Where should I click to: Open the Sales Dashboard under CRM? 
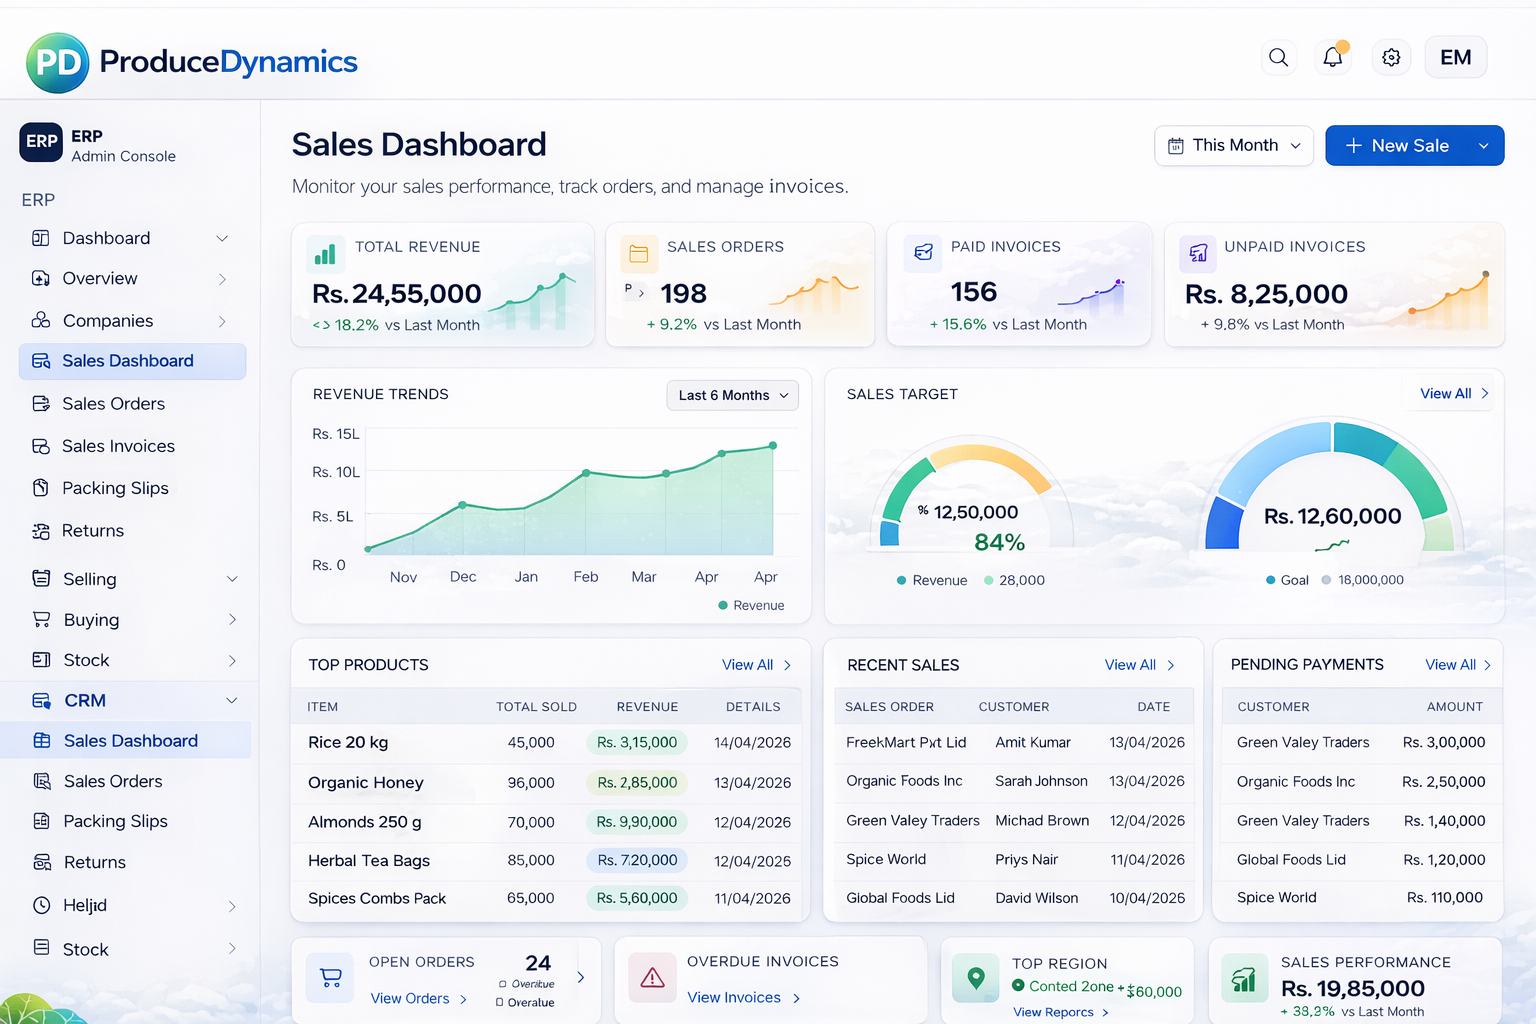point(129,740)
